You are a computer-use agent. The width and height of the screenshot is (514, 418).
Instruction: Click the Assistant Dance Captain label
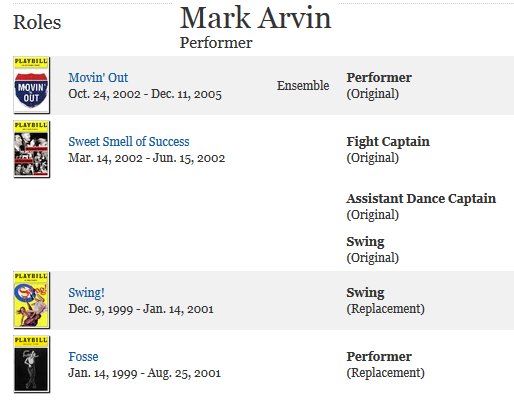(x=421, y=198)
